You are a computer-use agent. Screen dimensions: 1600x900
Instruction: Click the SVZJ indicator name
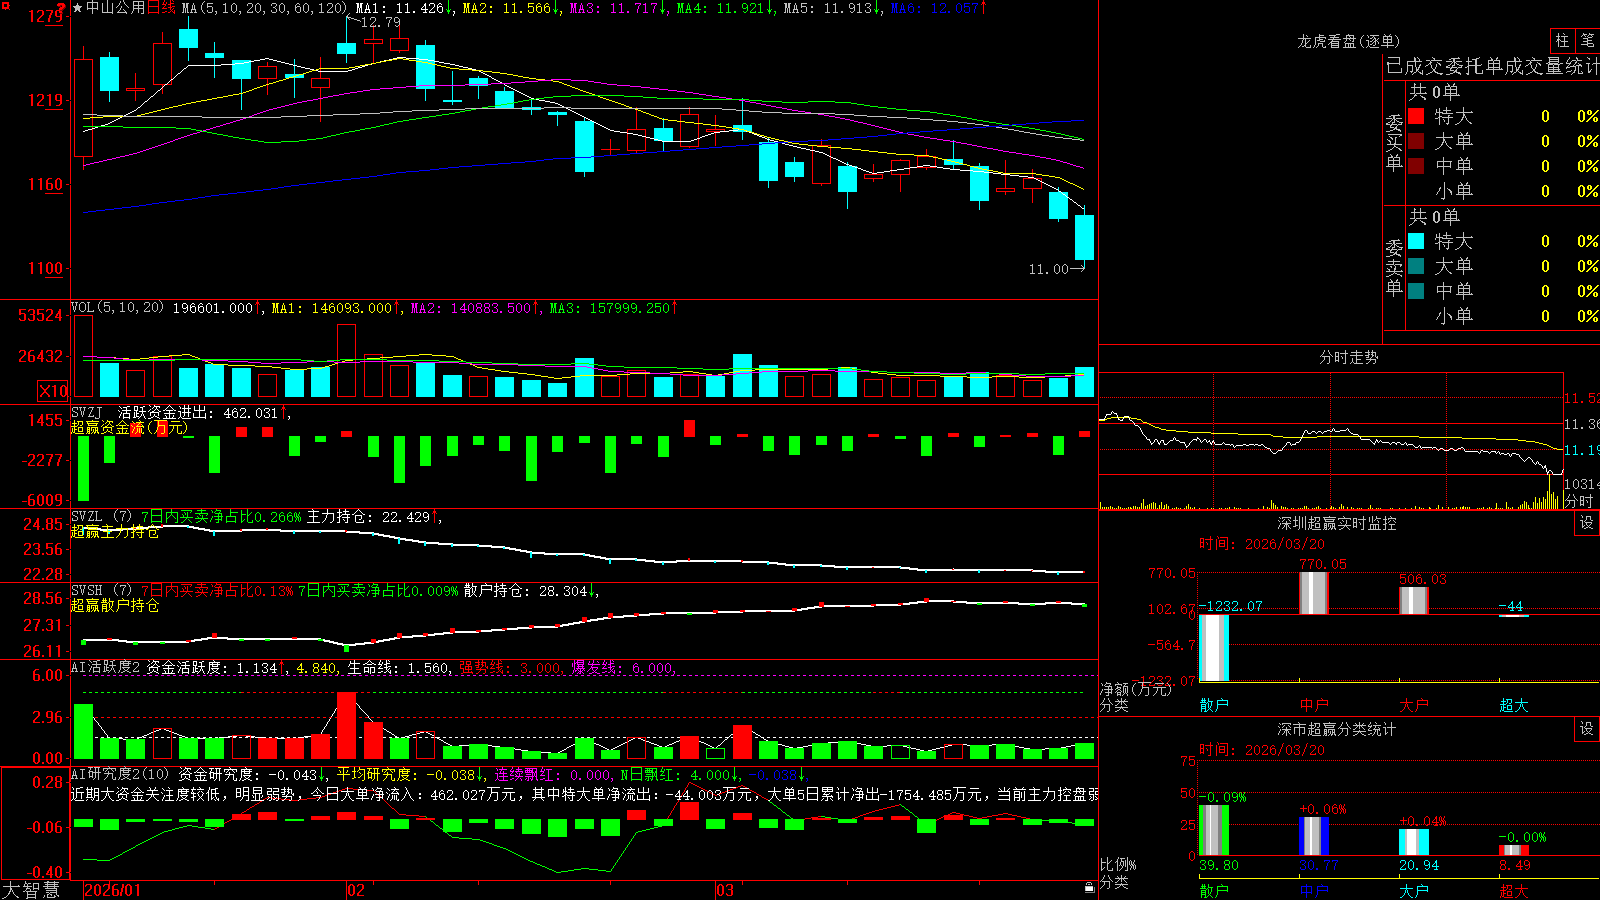click(87, 413)
